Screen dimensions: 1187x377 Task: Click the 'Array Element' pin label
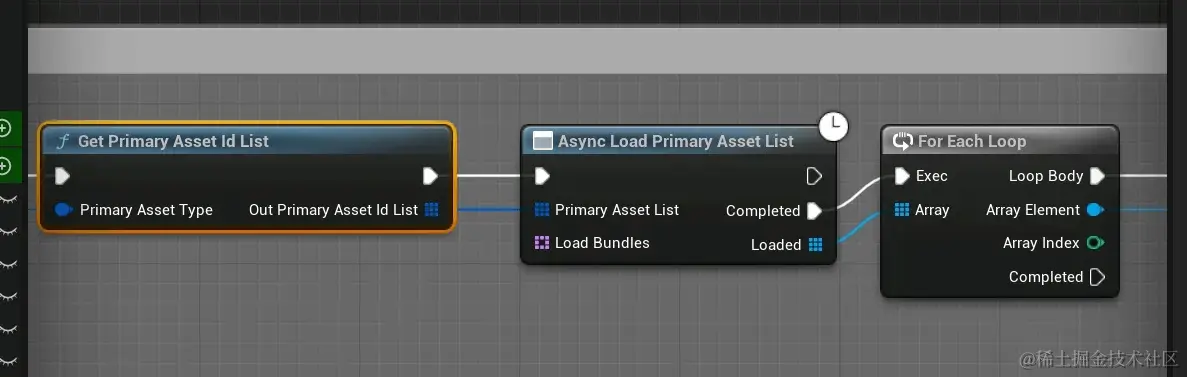pos(1033,210)
